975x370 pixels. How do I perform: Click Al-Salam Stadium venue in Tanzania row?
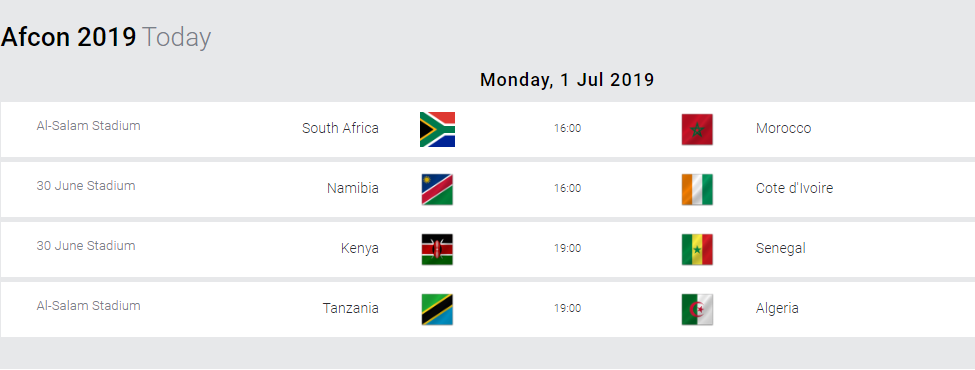pos(88,305)
